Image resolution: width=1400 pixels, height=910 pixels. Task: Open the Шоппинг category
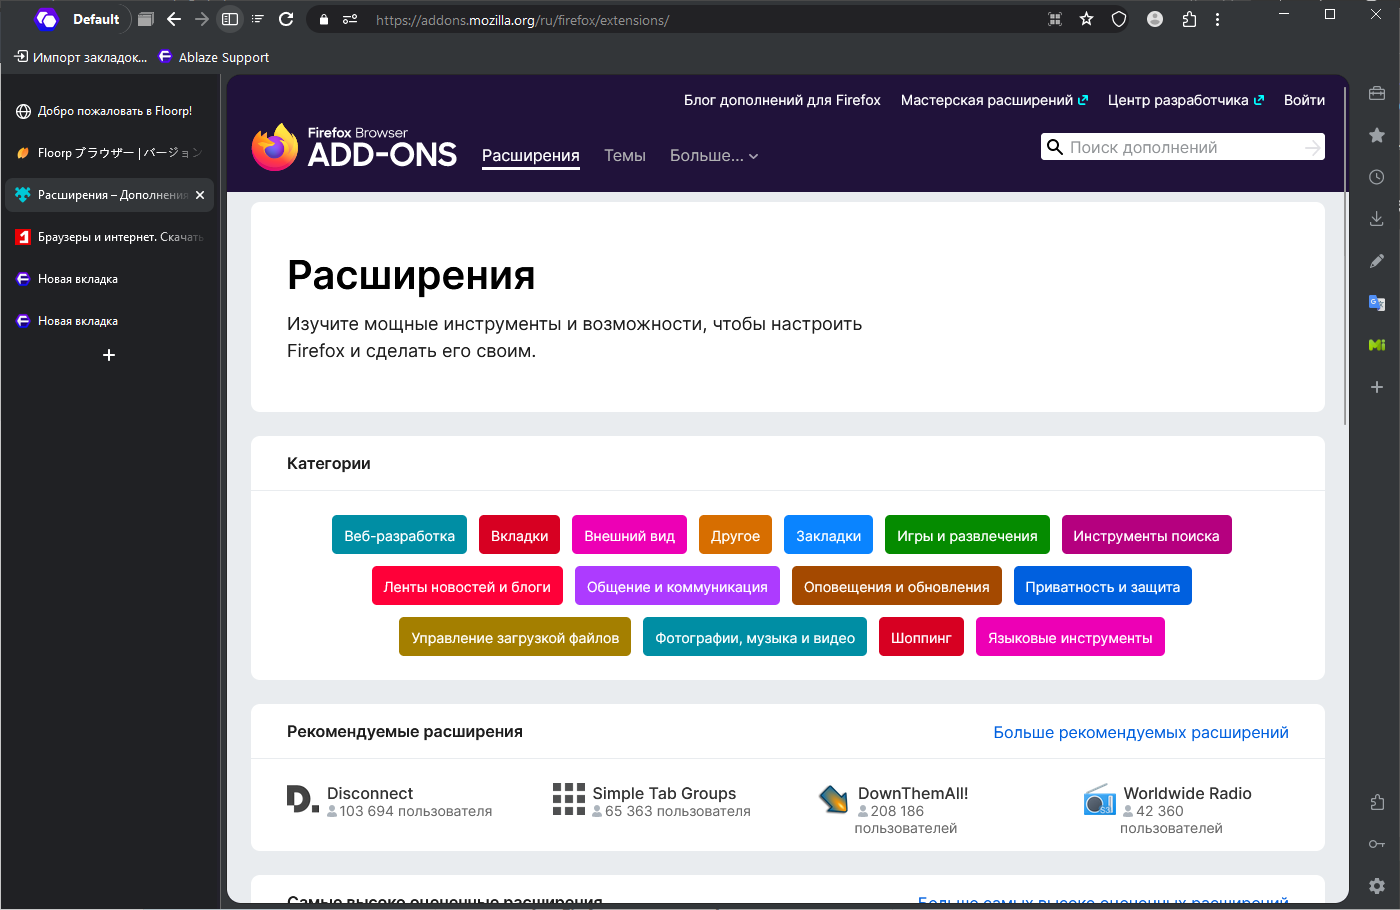[x=921, y=637]
